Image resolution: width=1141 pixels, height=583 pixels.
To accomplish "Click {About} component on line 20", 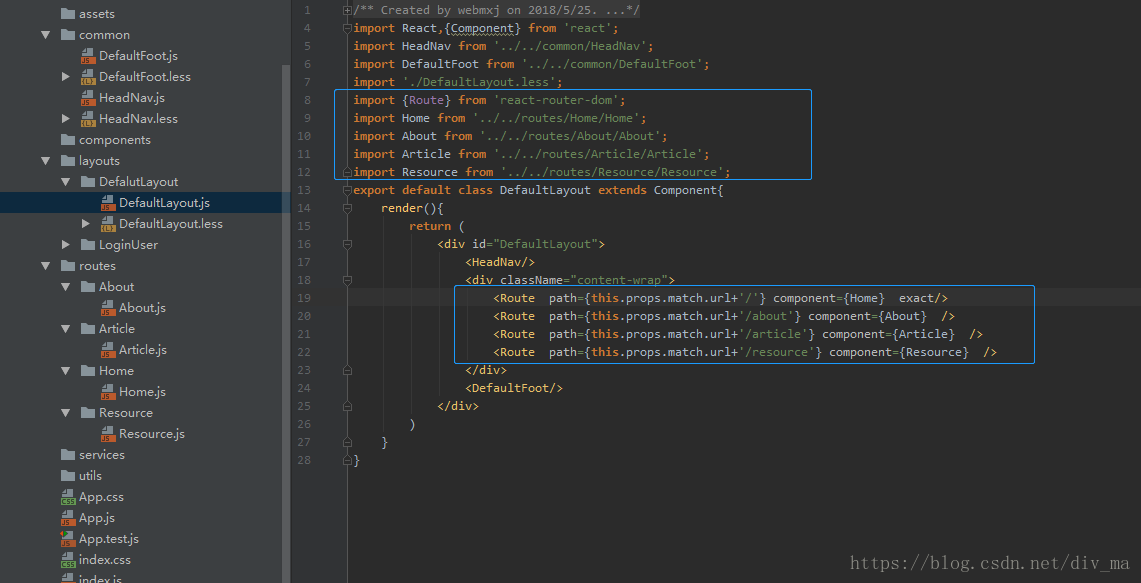I will [x=902, y=317].
